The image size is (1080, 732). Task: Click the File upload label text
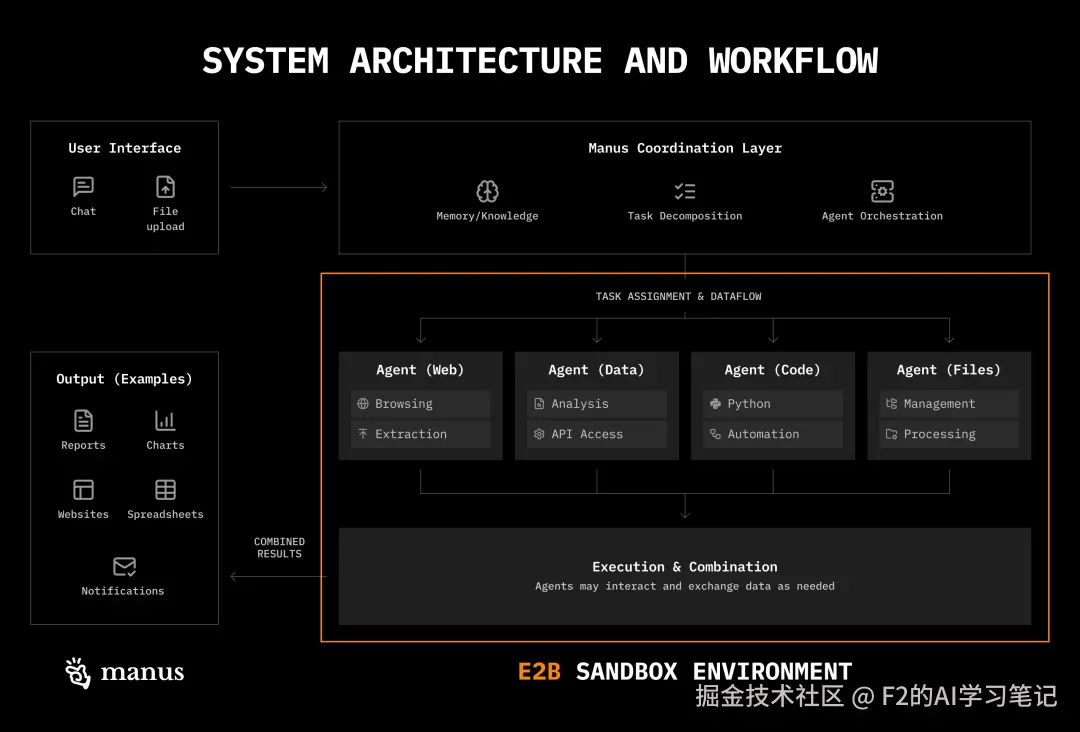pyautogui.click(x=165, y=219)
